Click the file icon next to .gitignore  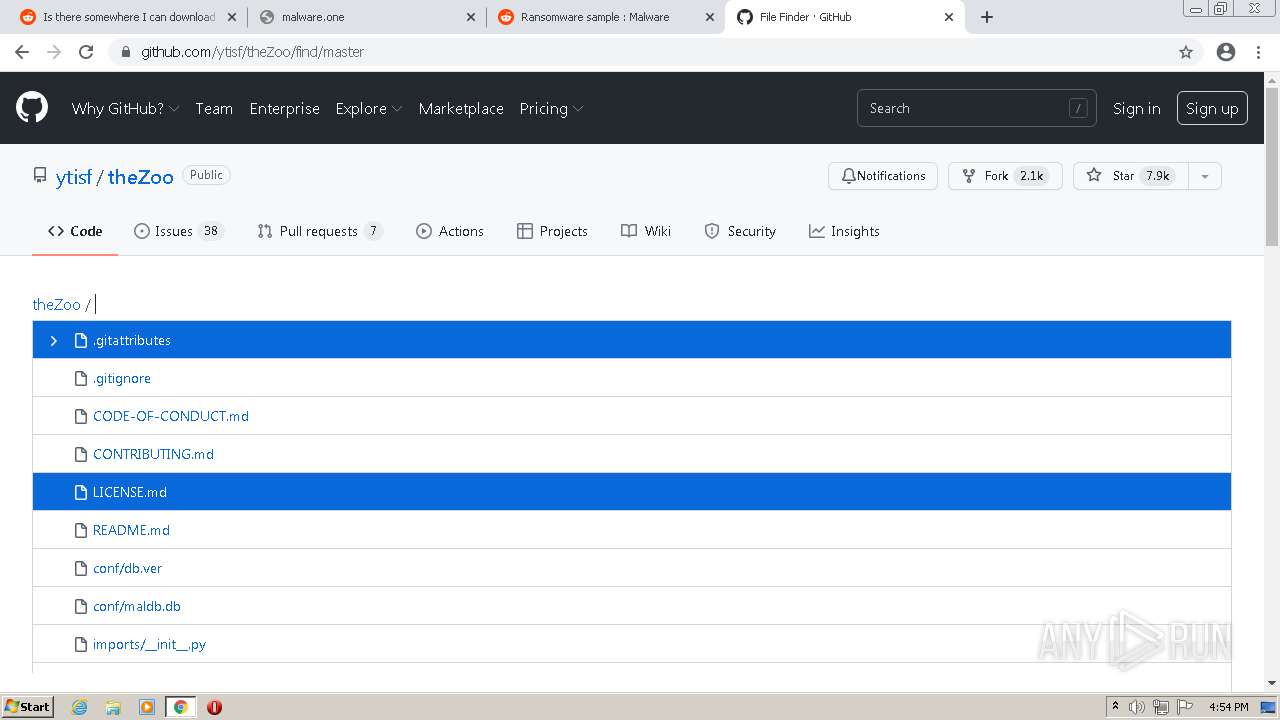81,378
